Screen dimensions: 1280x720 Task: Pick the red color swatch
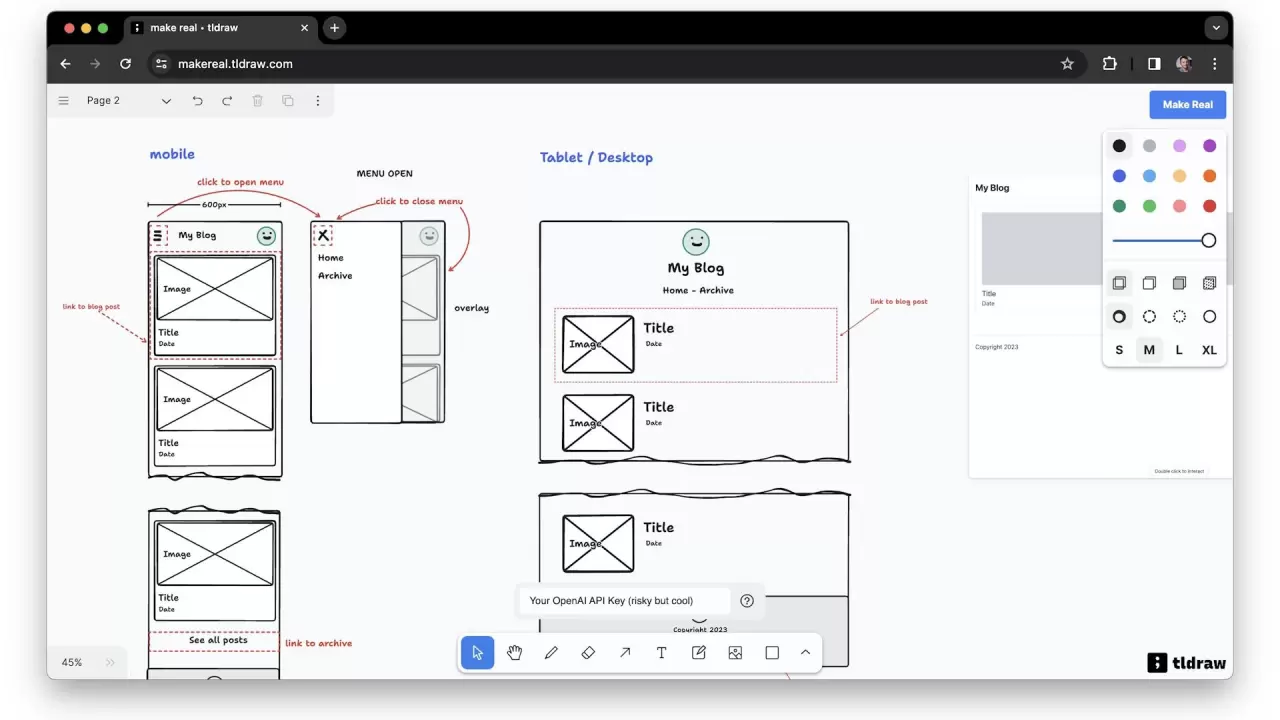click(x=1209, y=206)
